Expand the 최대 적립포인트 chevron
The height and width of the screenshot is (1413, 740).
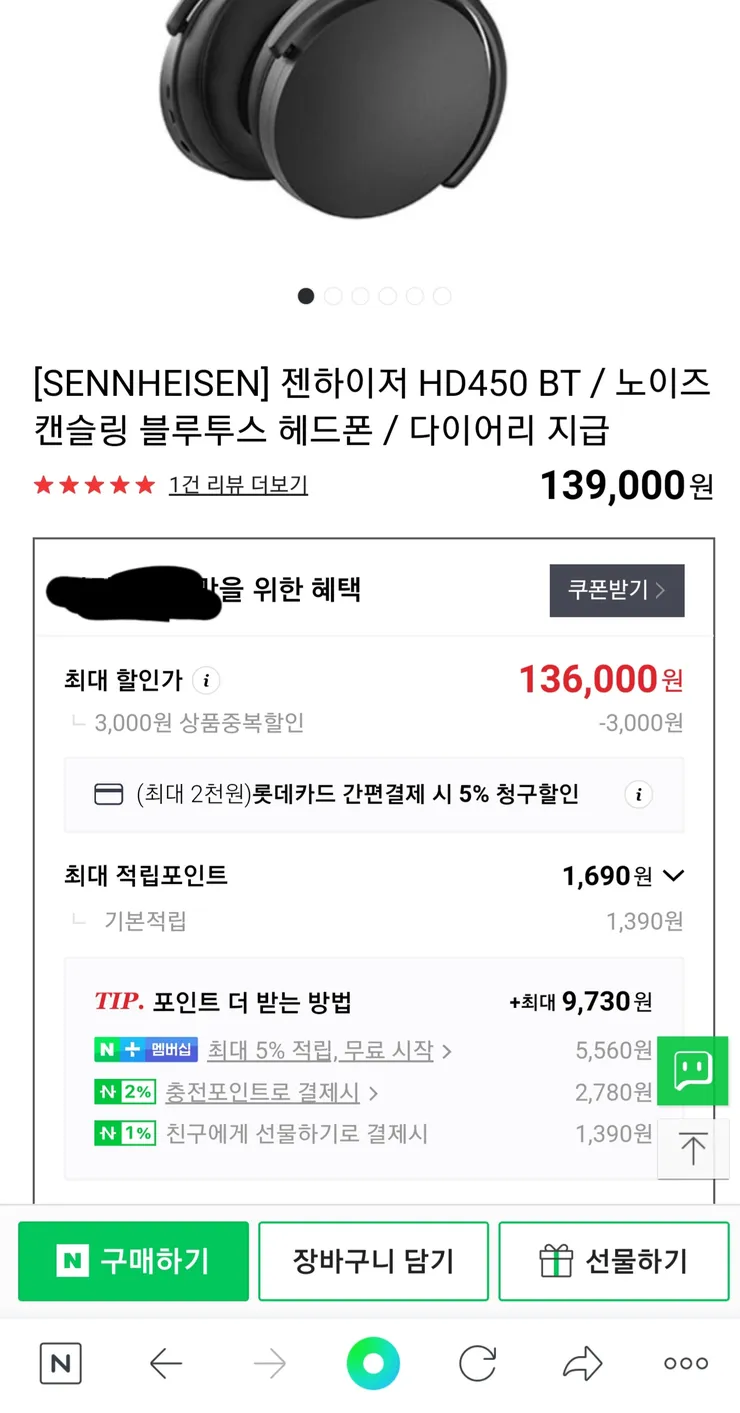click(674, 876)
